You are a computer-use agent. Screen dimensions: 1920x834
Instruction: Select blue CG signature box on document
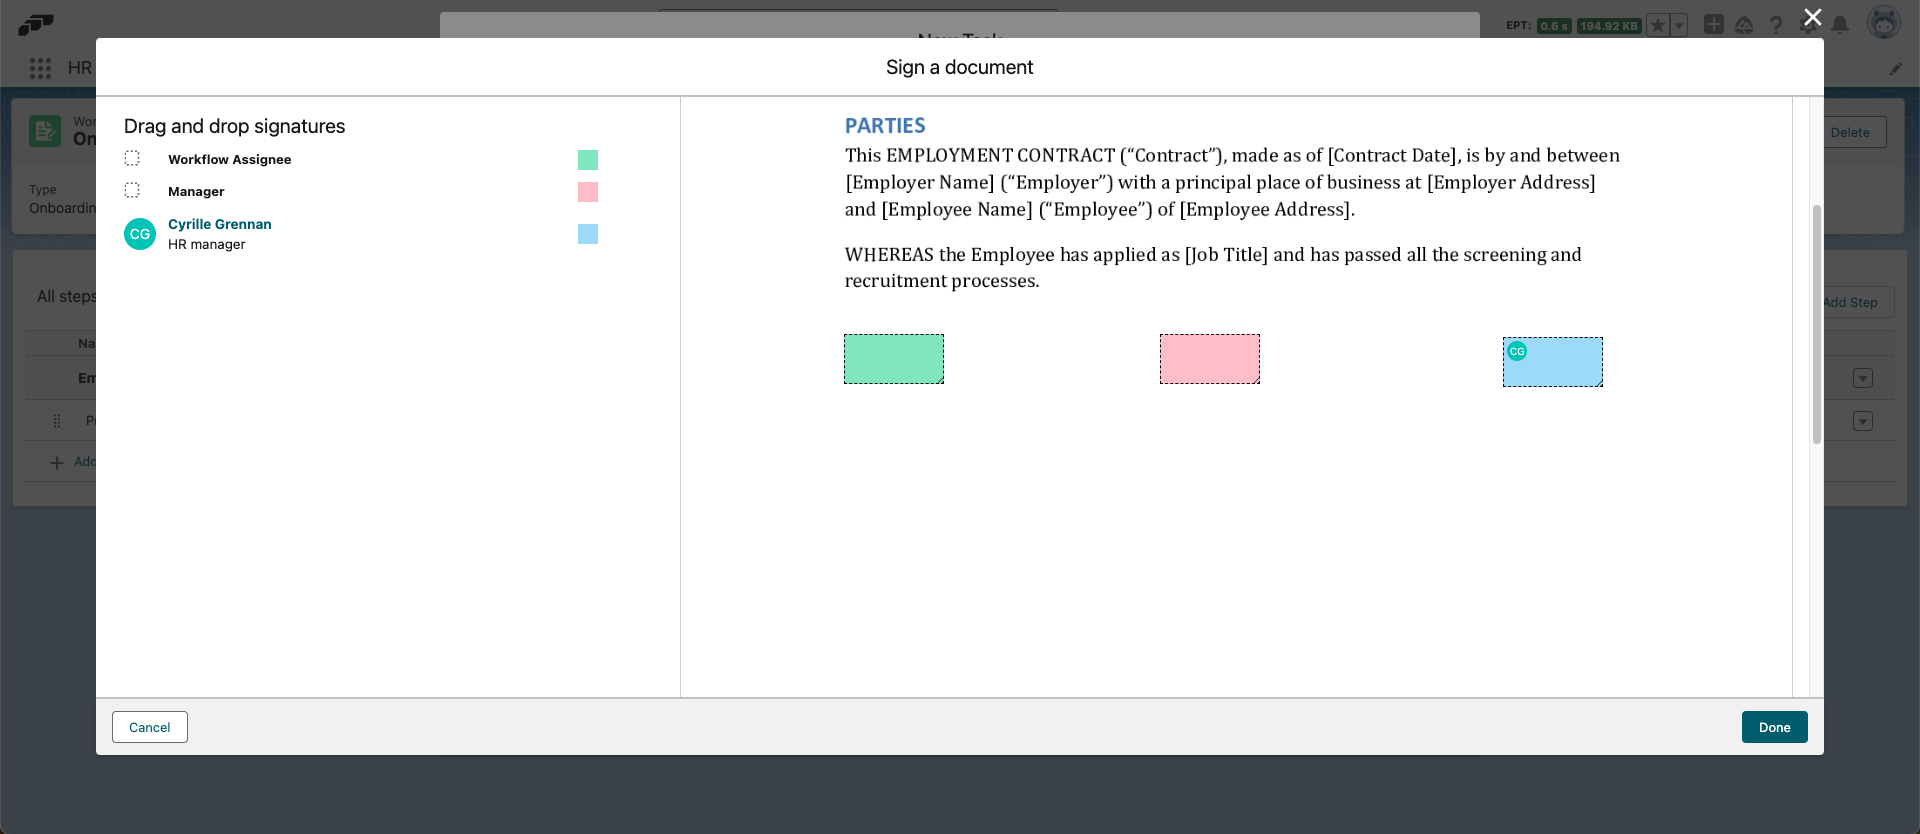[1553, 362]
